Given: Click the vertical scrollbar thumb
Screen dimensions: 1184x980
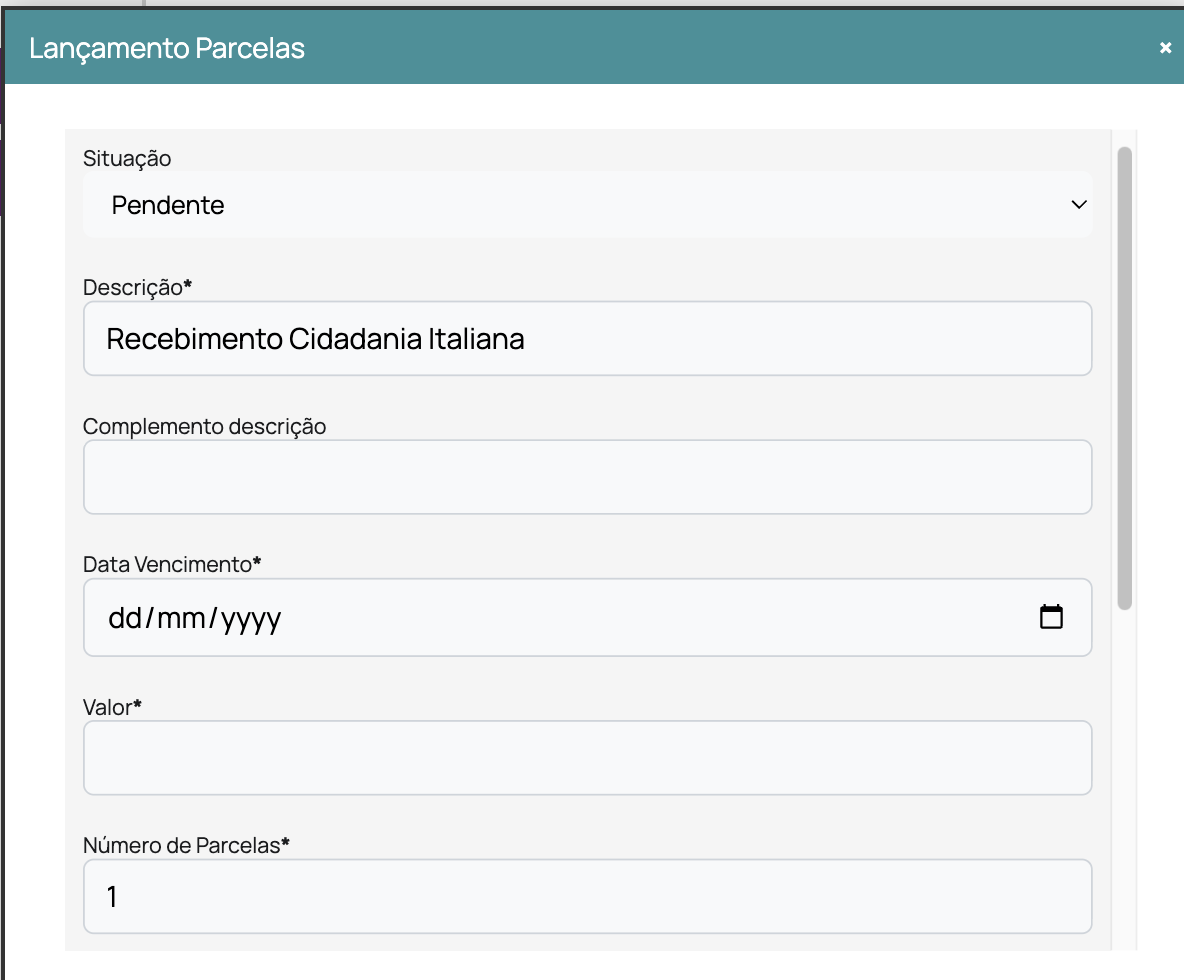Looking at the screenshot, I should pyautogui.click(x=1124, y=378).
